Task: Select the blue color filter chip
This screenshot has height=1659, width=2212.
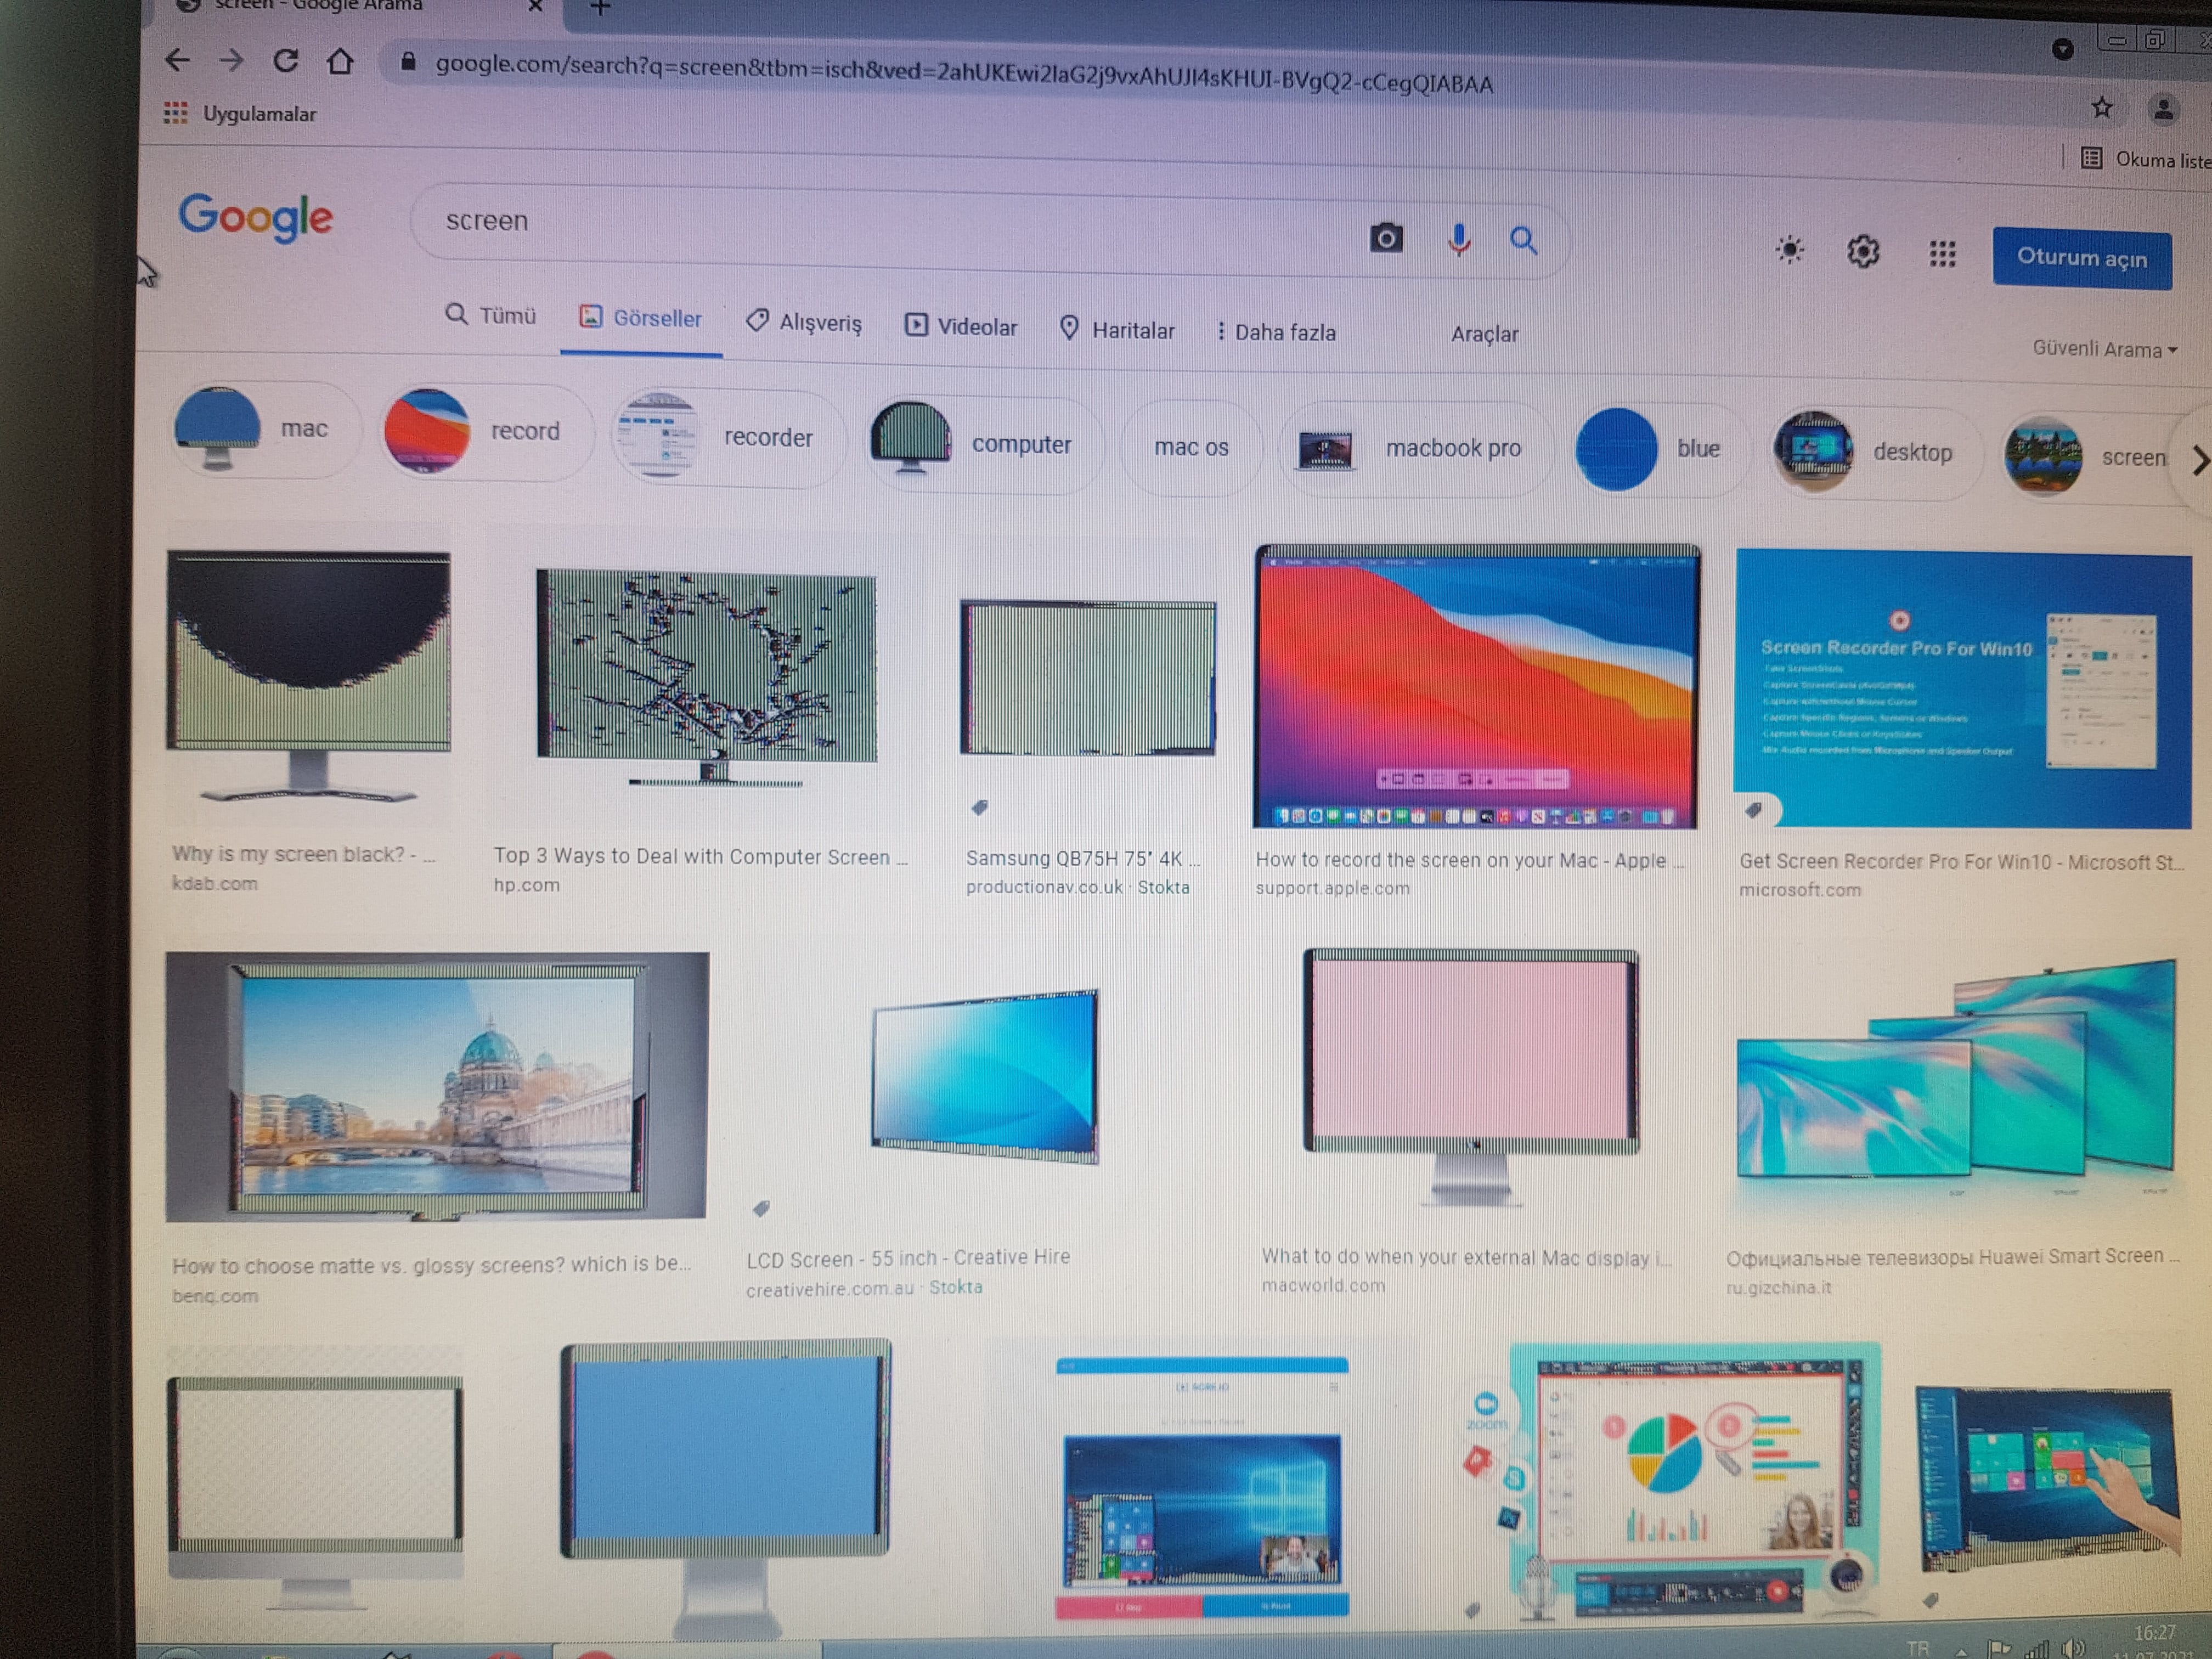Action: click(x=1659, y=449)
